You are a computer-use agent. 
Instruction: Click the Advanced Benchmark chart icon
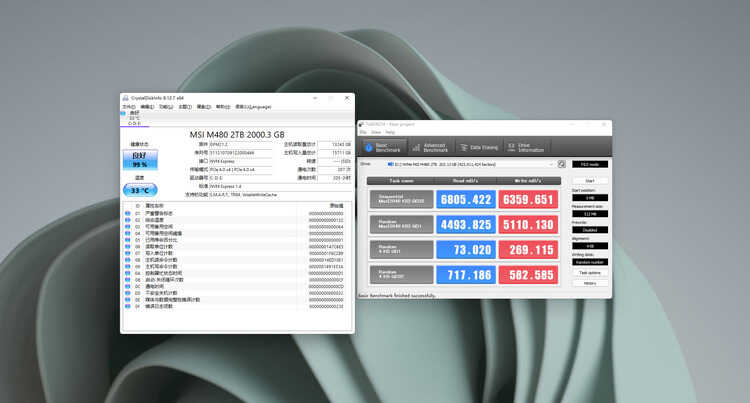[416, 148]
